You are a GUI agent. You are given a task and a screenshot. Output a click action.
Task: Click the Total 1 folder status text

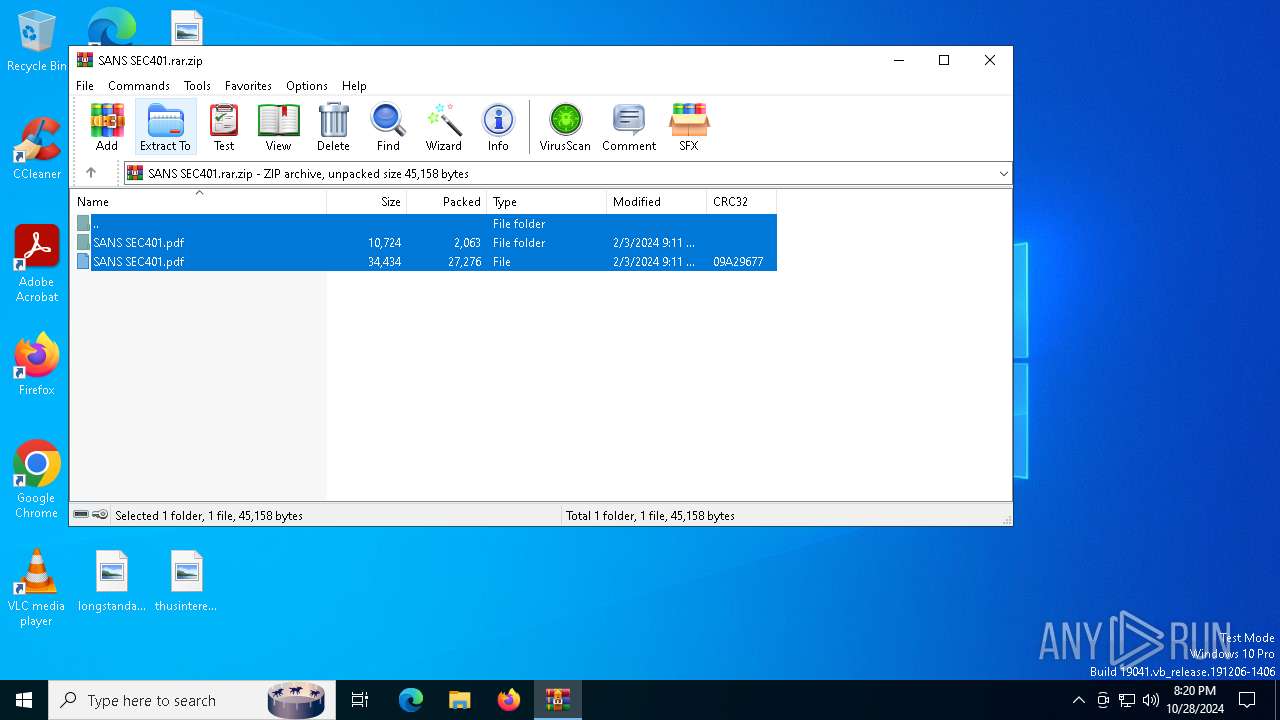click(x=650, y=516)
